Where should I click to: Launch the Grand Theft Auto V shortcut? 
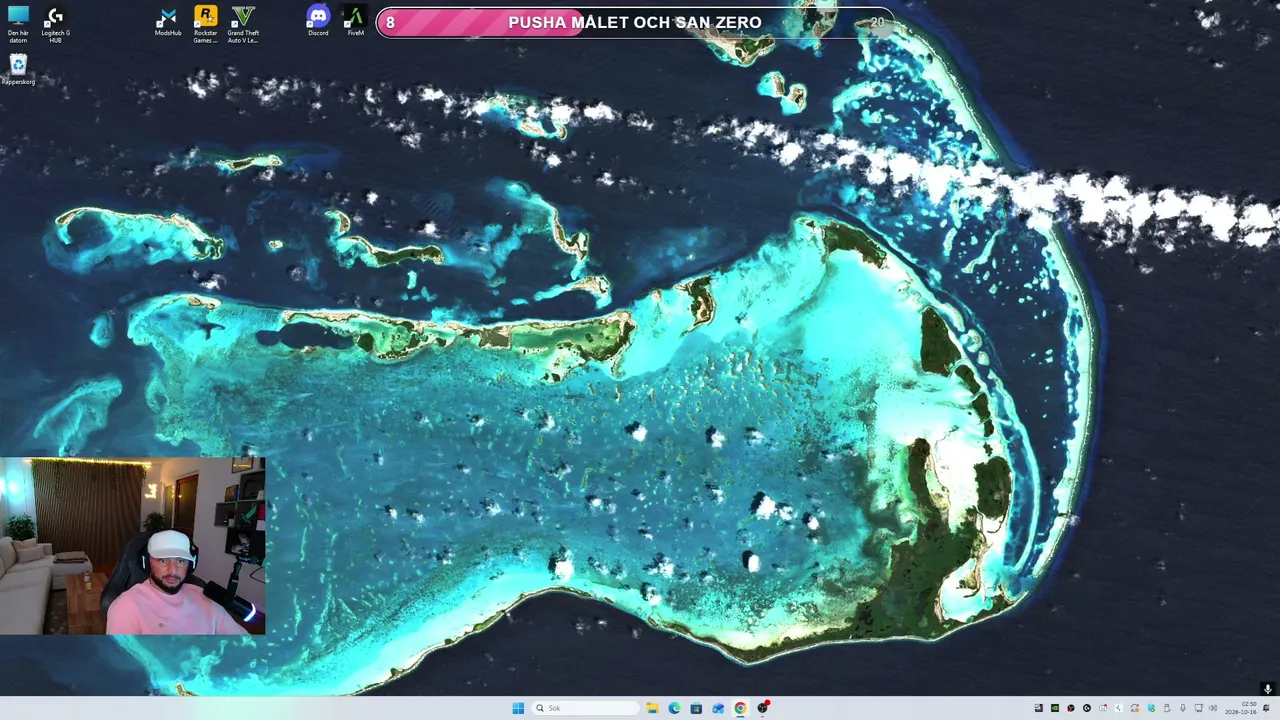point(243,24)
